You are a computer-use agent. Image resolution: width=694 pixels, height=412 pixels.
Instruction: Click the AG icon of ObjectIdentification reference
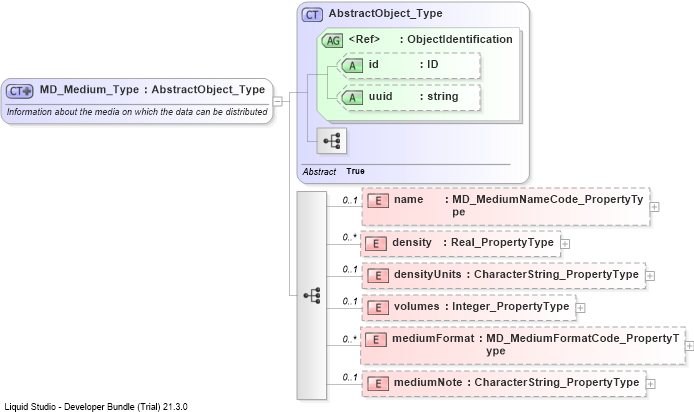click(x=332, y=41)
